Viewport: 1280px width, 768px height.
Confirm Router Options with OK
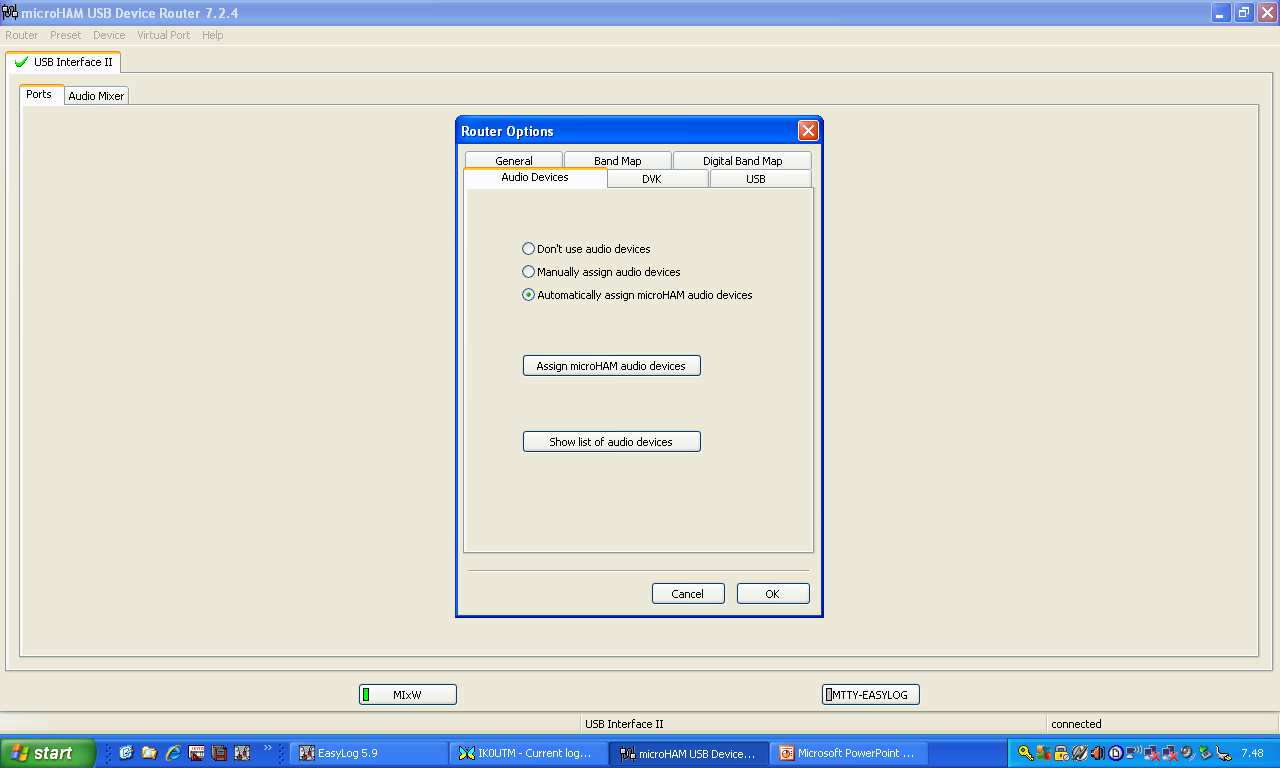coord(773,593)
